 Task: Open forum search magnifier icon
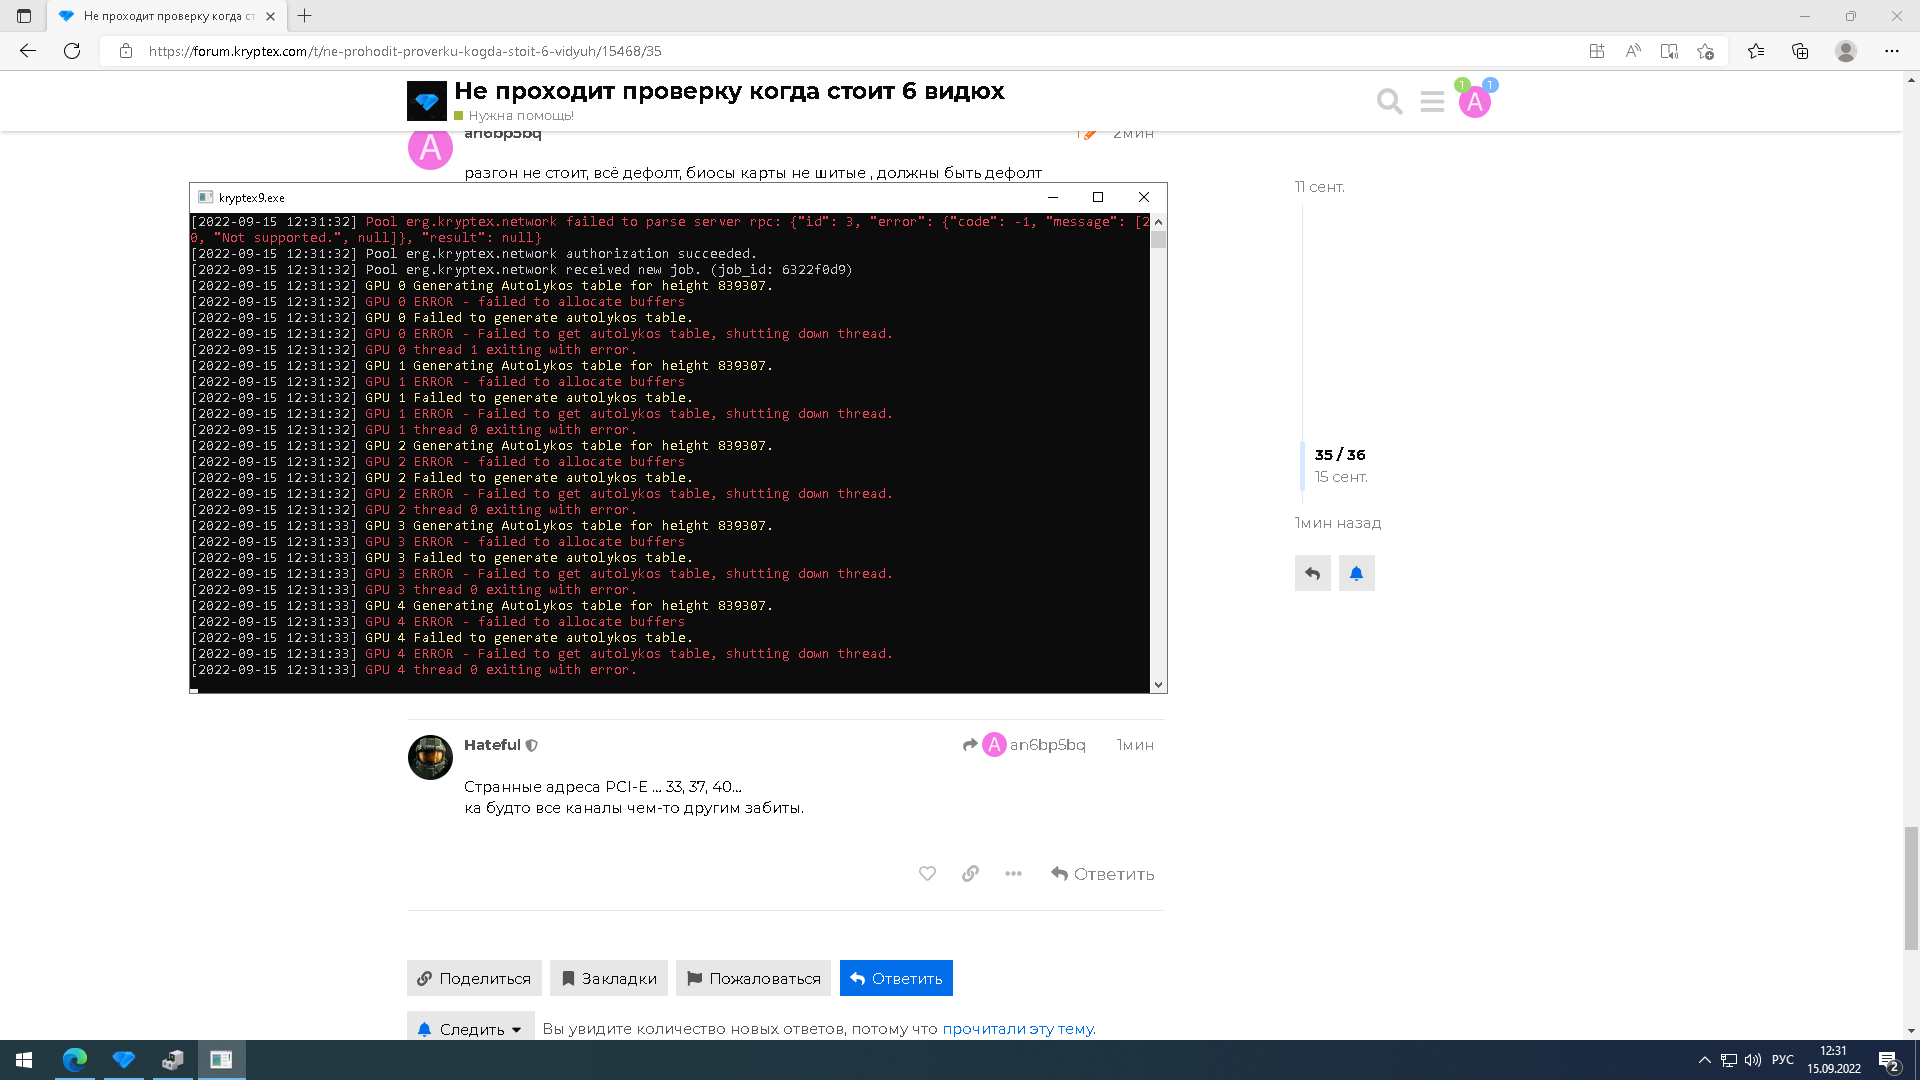tap(1389, 101)
